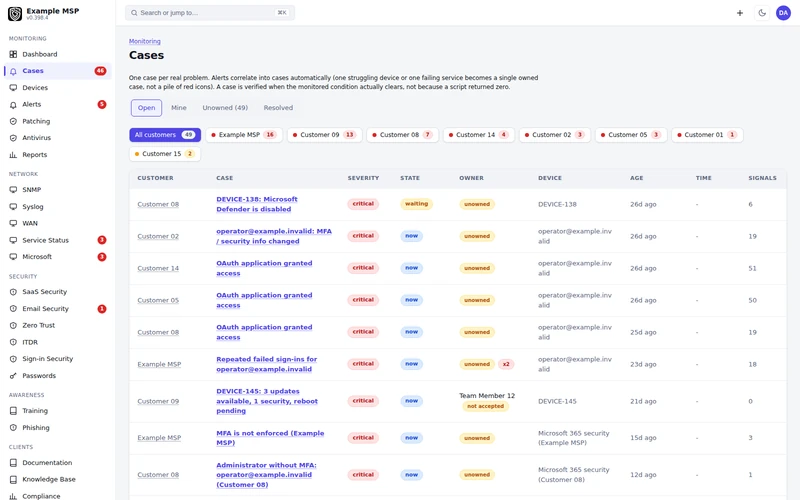Filter cases by Customer 05 chip

click(x=631, y=135)
